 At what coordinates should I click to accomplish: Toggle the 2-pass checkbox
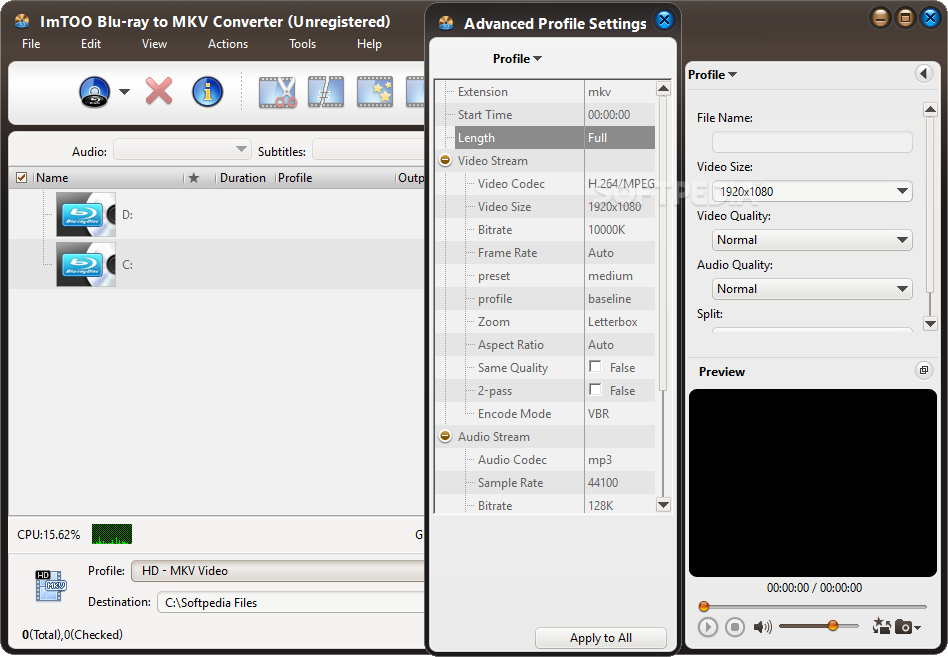point(596,389)
